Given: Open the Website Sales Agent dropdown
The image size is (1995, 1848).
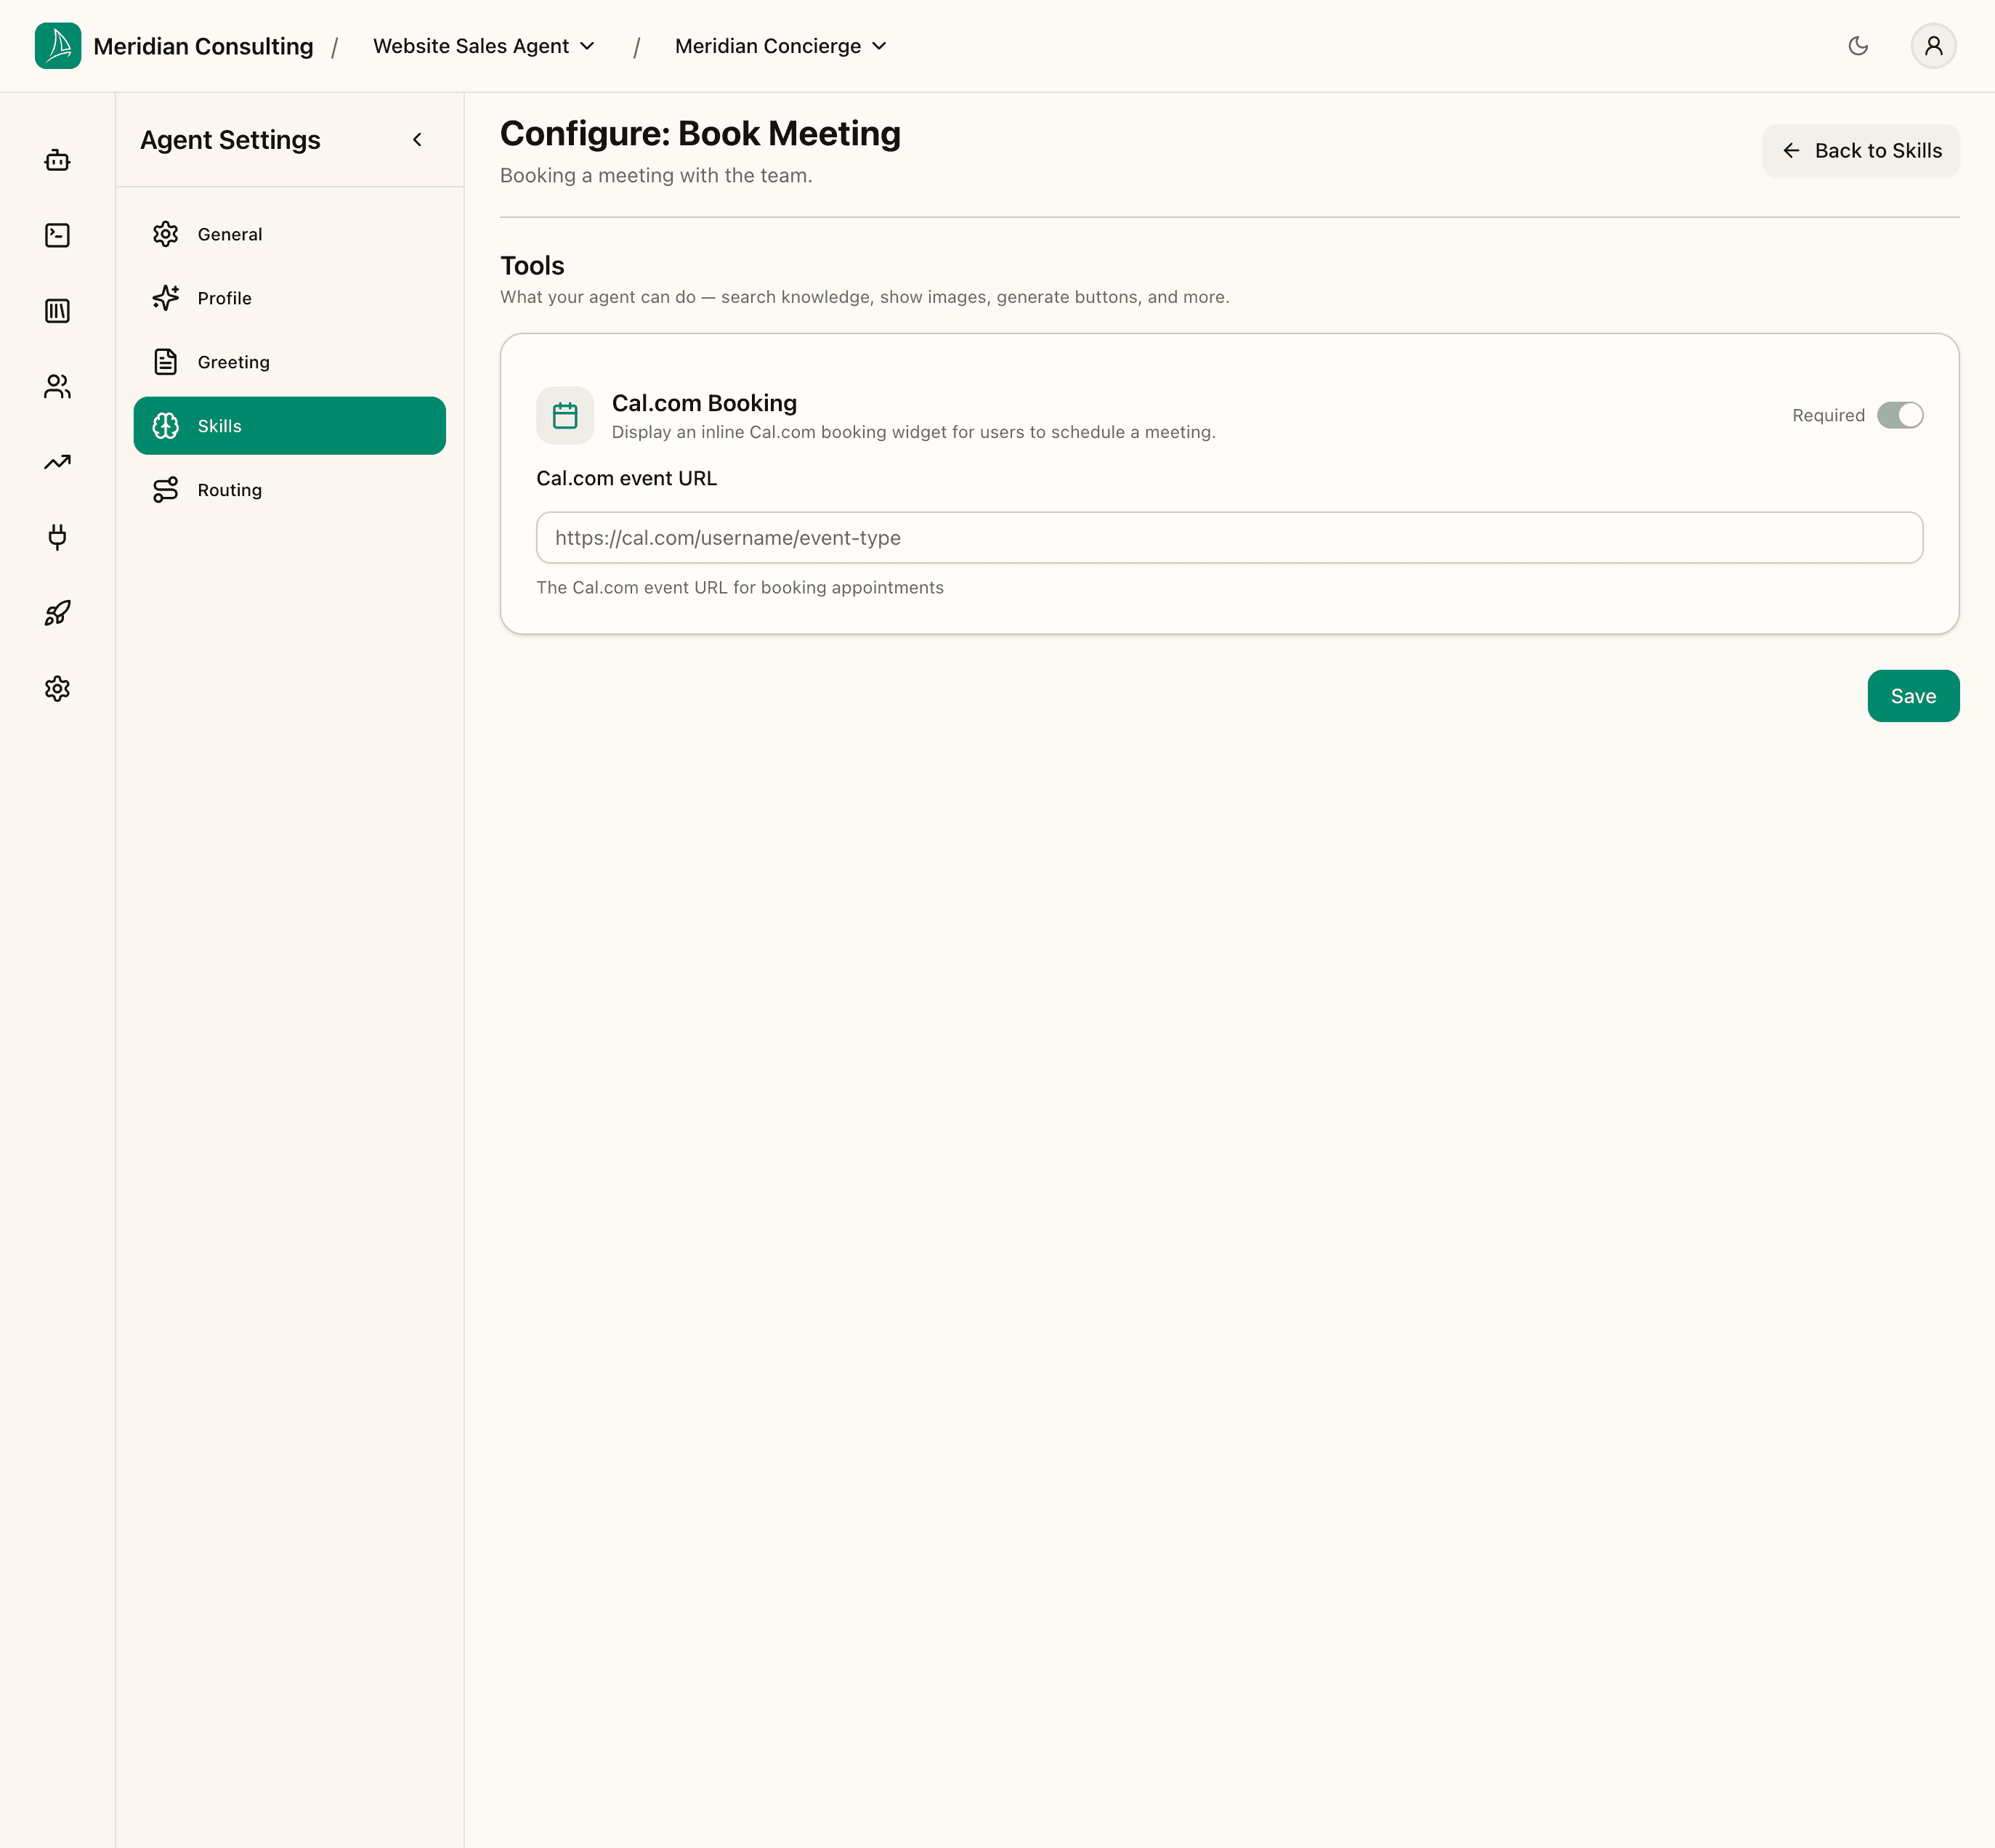Looking at the screenshot, I should [483, 46].
